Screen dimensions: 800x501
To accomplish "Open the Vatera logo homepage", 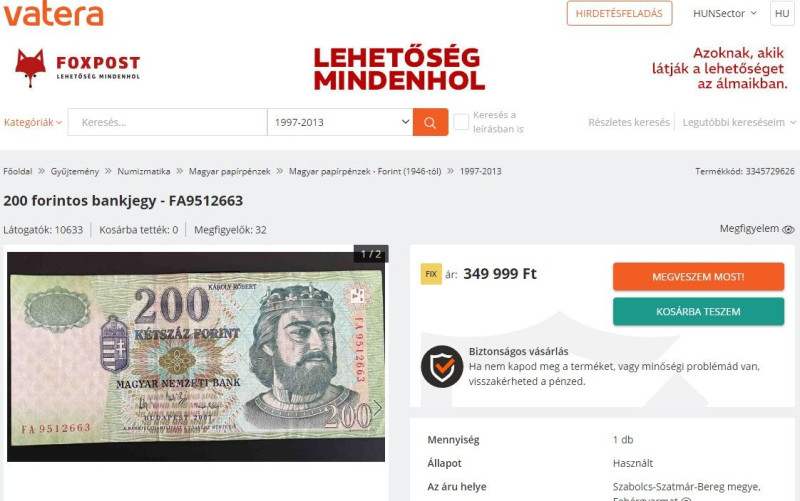I will point(54,14).
